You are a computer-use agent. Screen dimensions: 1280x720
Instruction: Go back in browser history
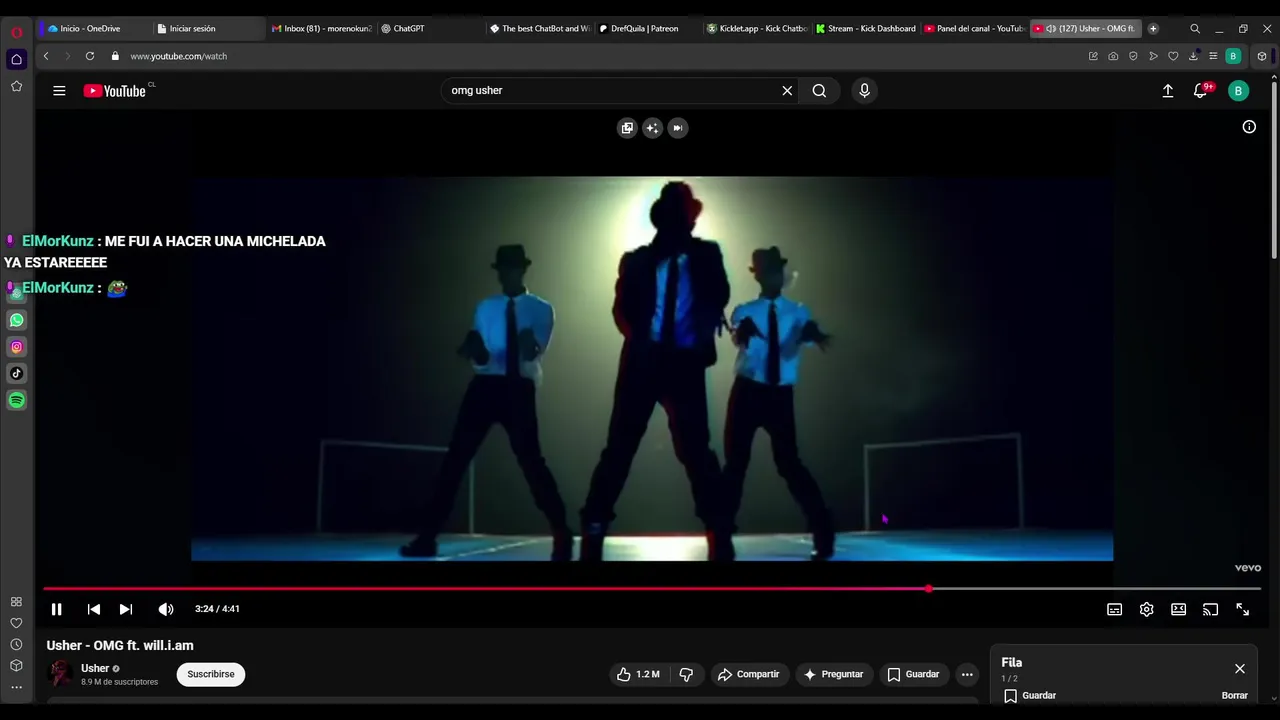[46, 56]
